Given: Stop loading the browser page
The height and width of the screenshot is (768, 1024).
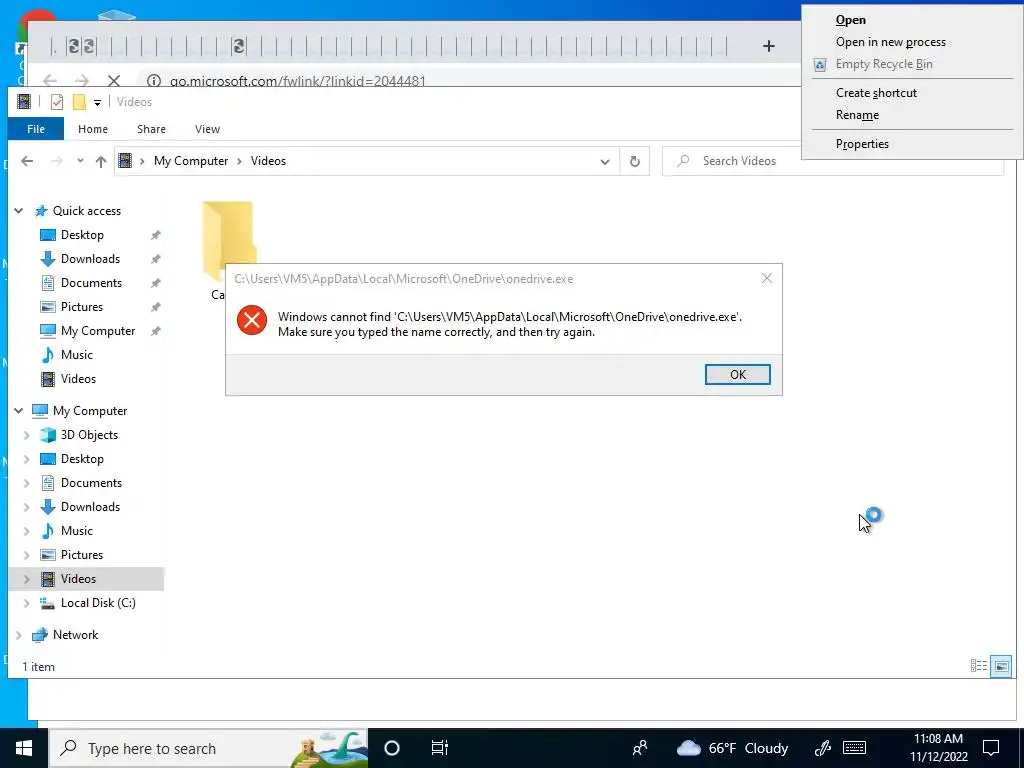Looking at the screenshot, I should [114, 80].
